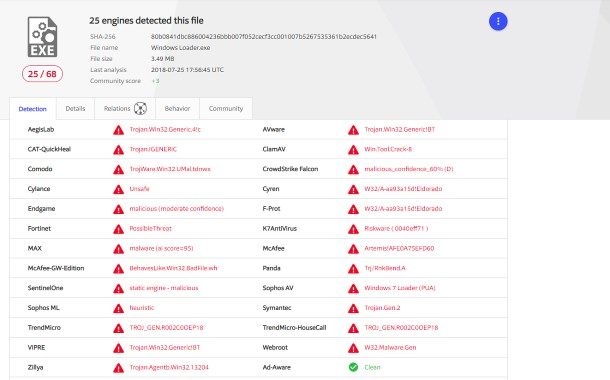Switch to the Detection tab

33,109
